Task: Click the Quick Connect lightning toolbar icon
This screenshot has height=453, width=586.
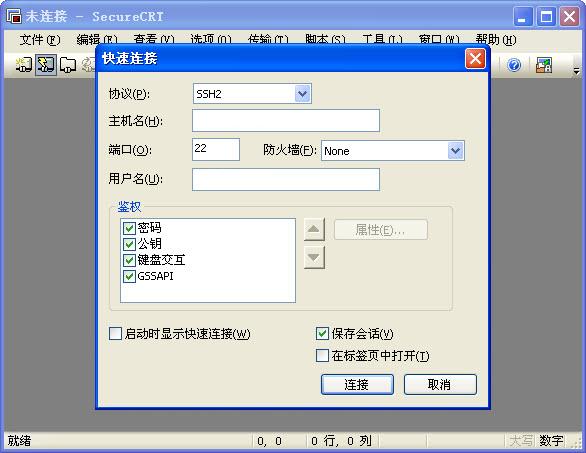Action: coord(46,65)
